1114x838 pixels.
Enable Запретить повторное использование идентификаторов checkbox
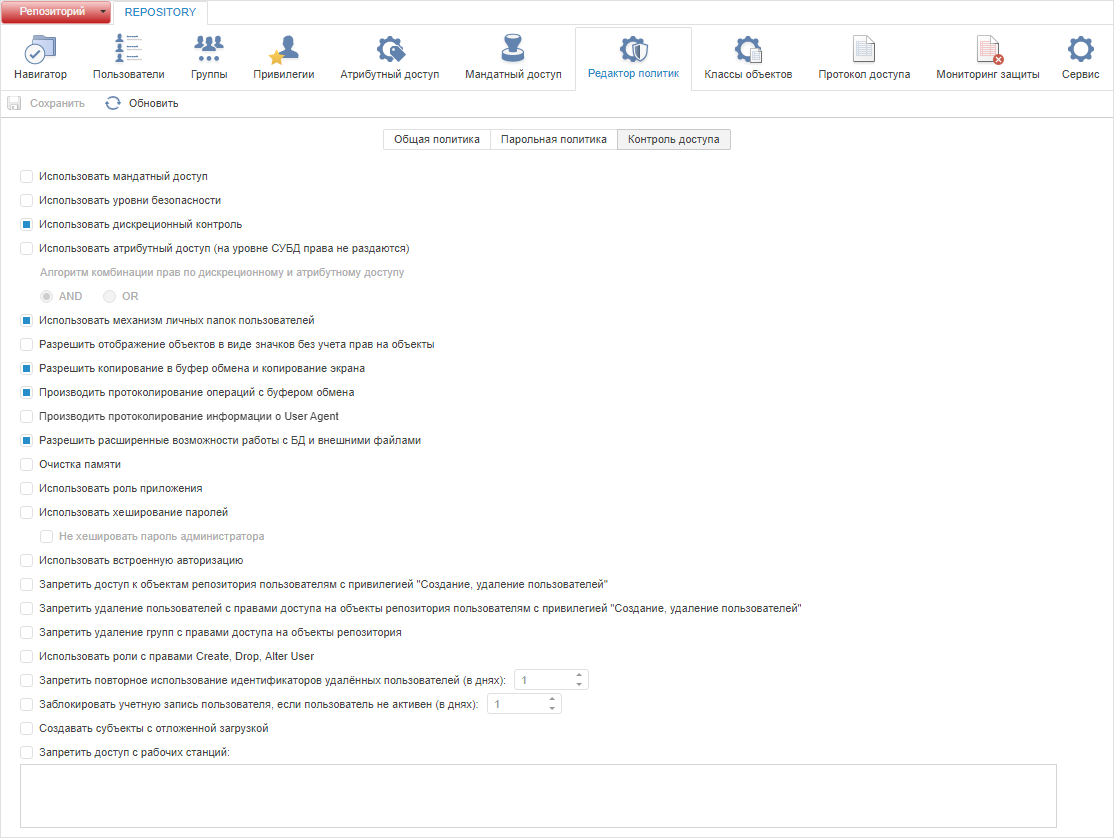pyautogui.click(x=26, y=680)
